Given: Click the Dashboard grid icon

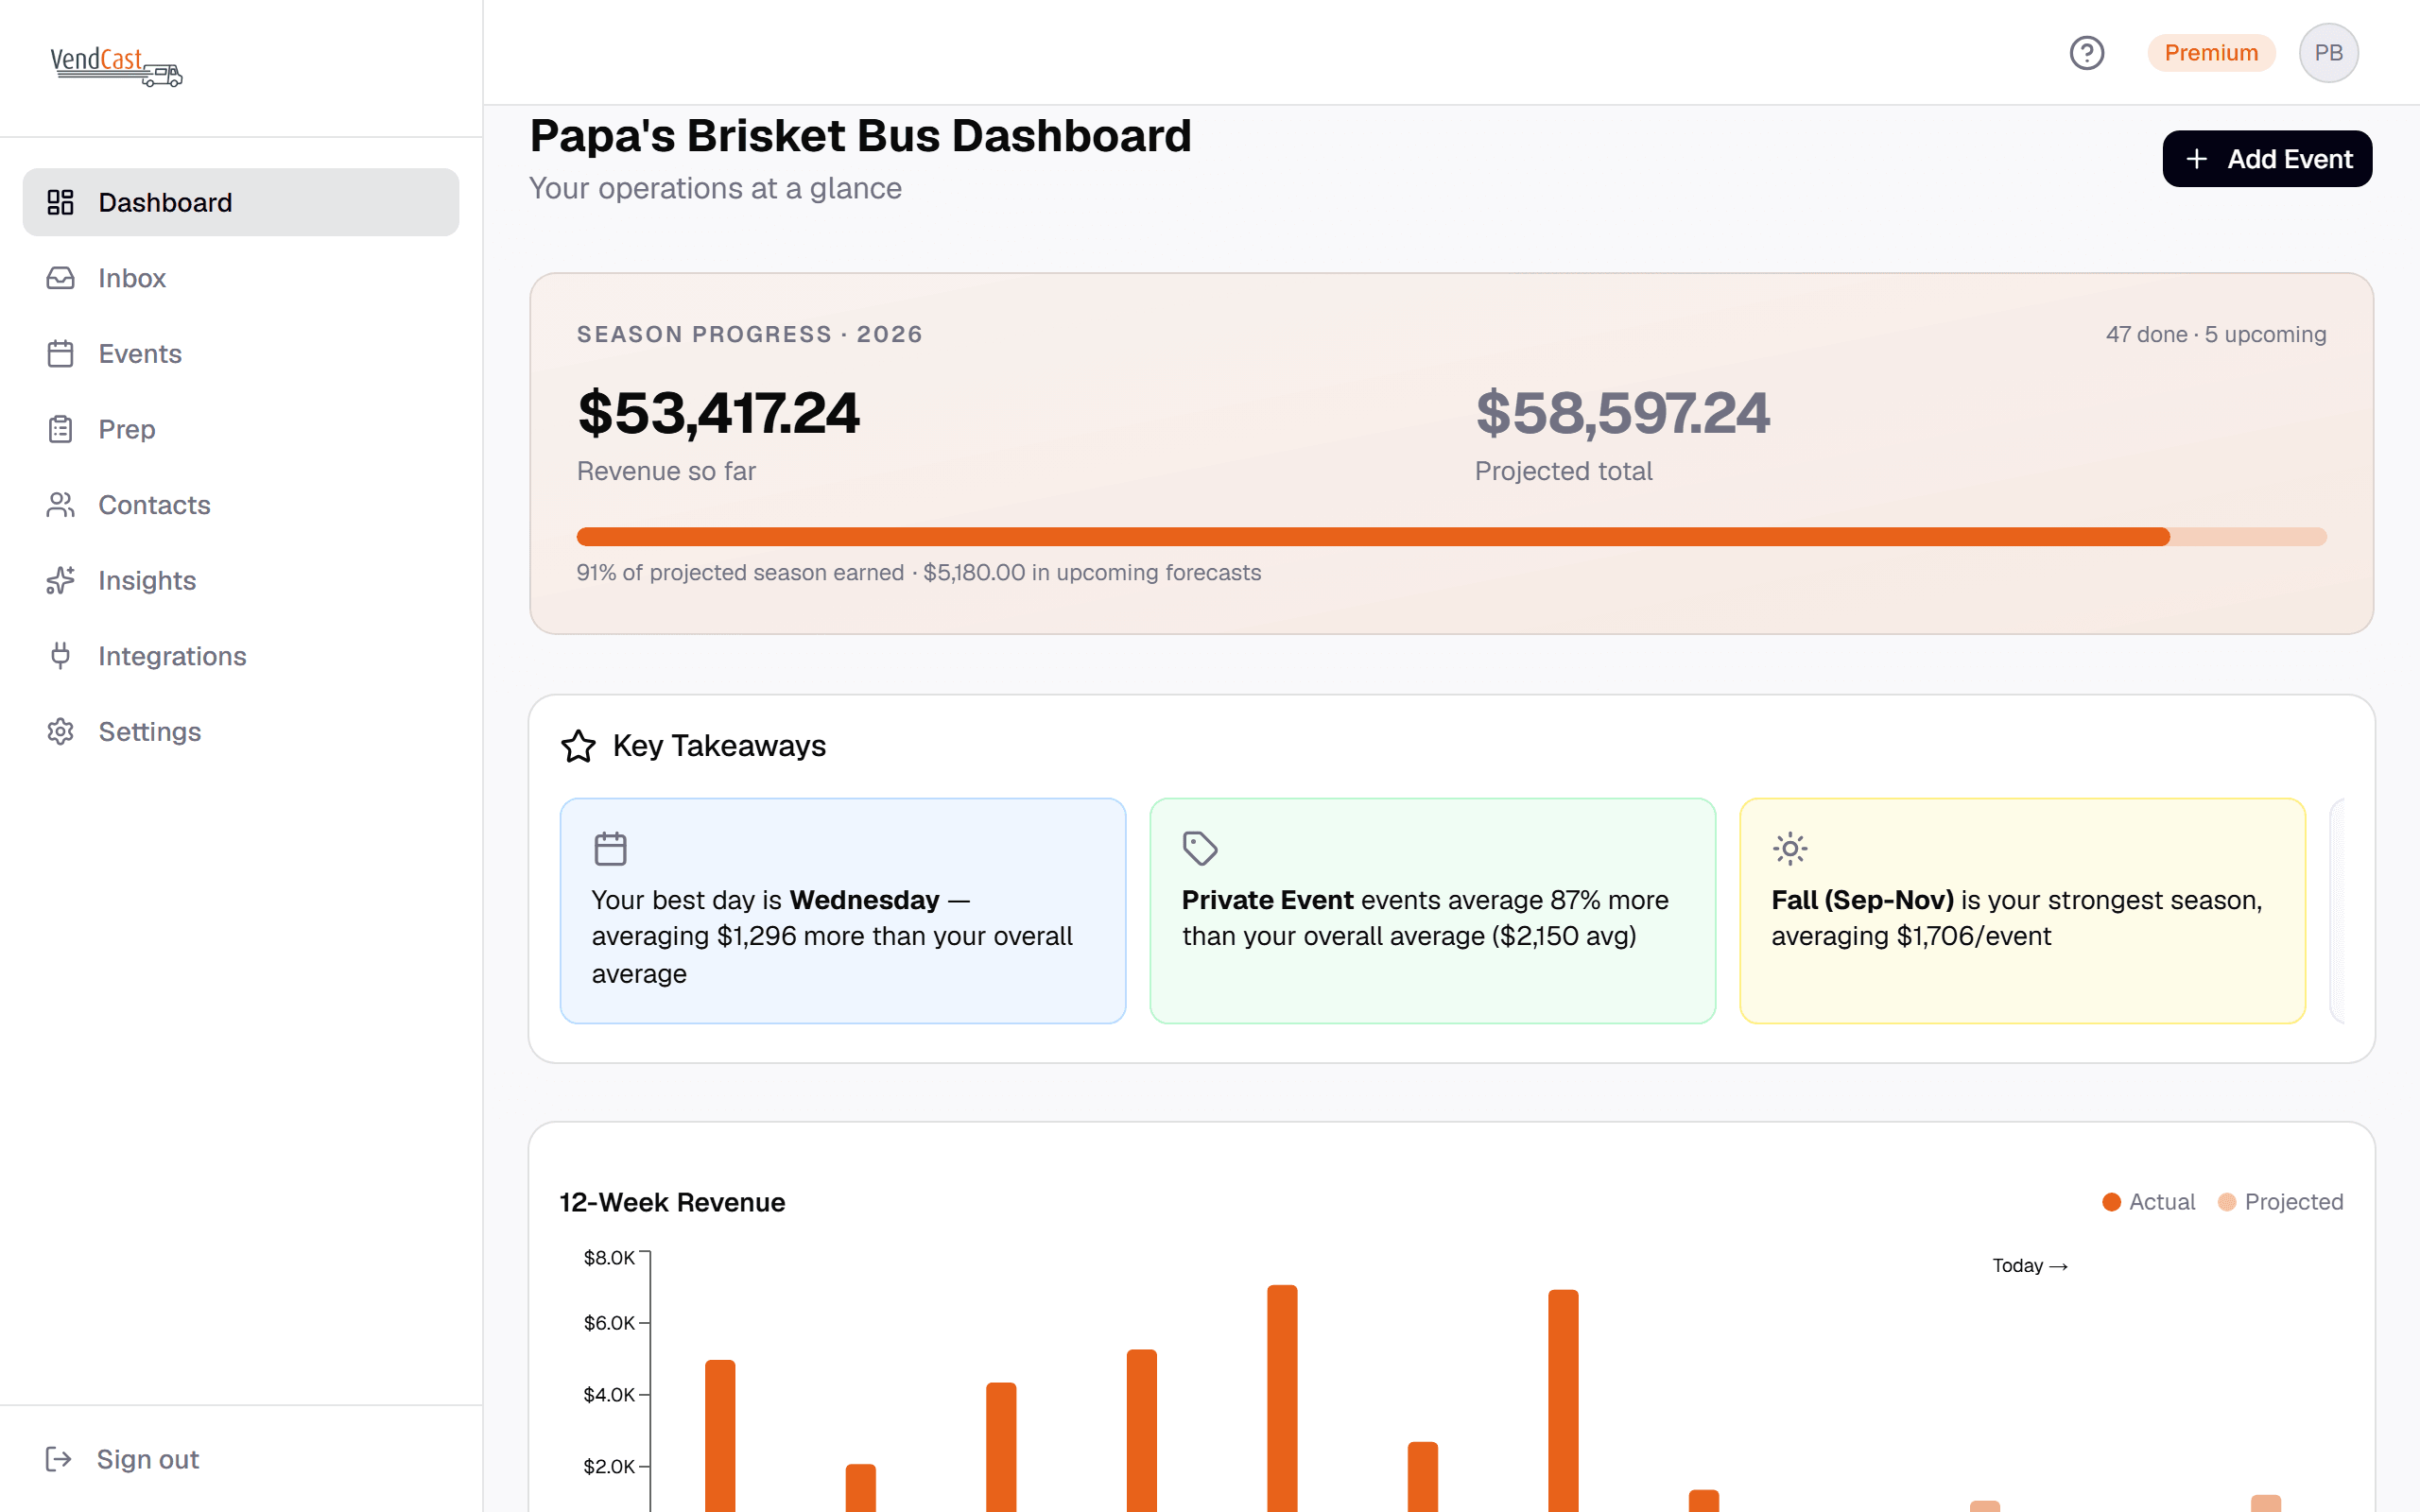Looking at the screenshot, I should pos(61,202).
